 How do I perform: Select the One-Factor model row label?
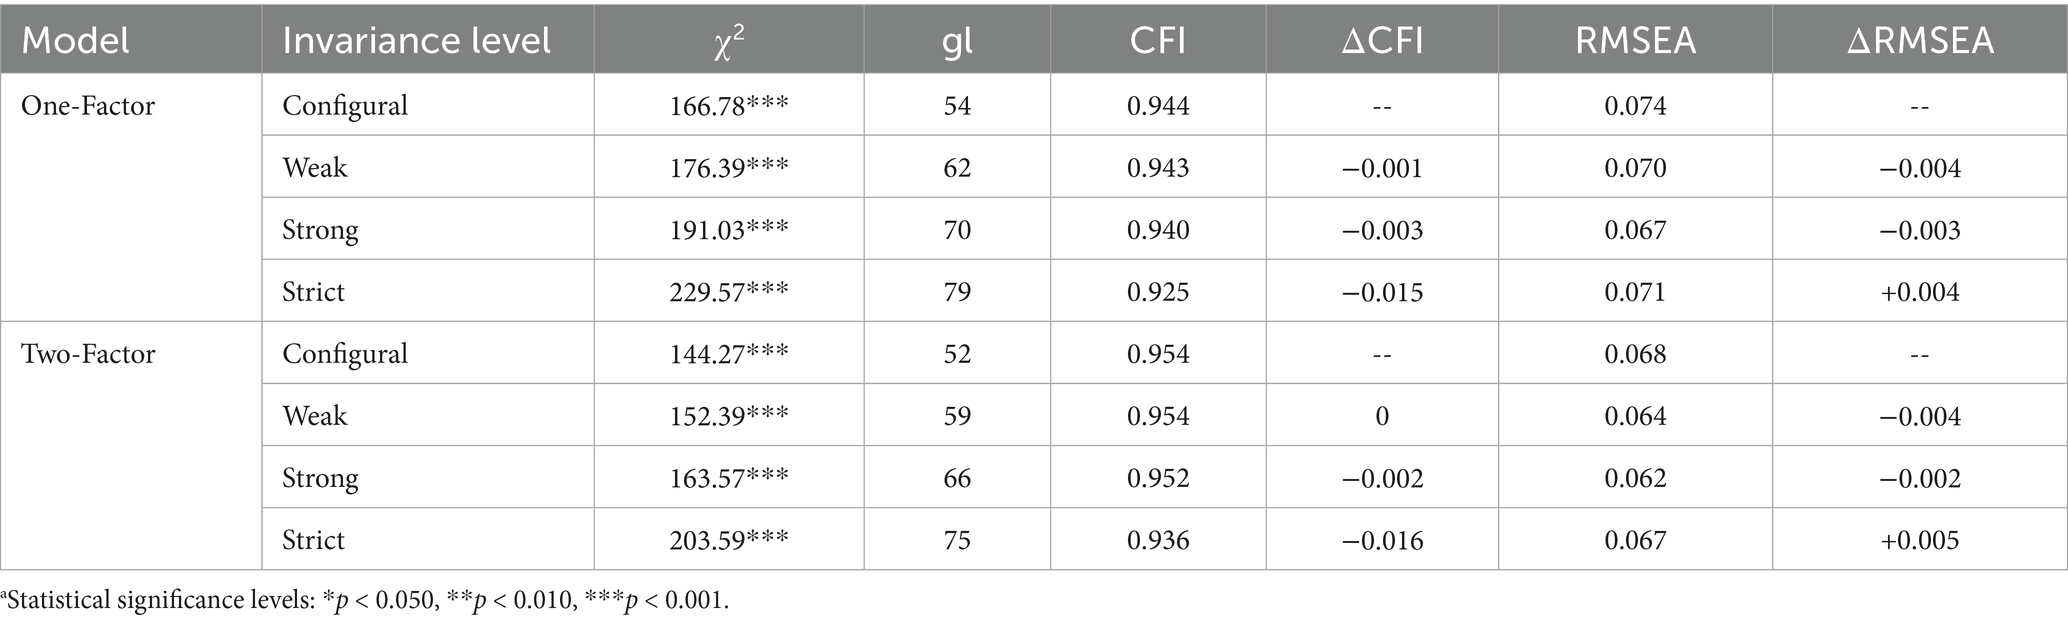click(88, 106)
